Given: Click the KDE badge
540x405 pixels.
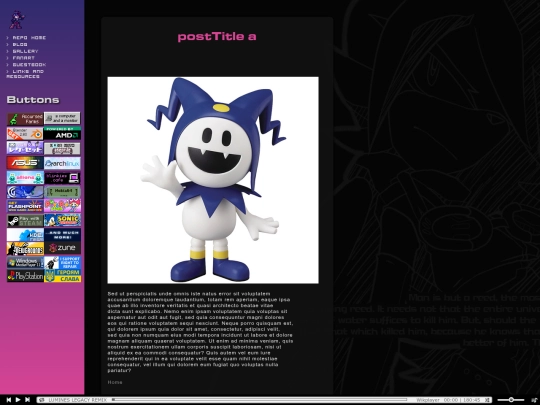Looking at the screenshot, I should click(x=25, y=235).
